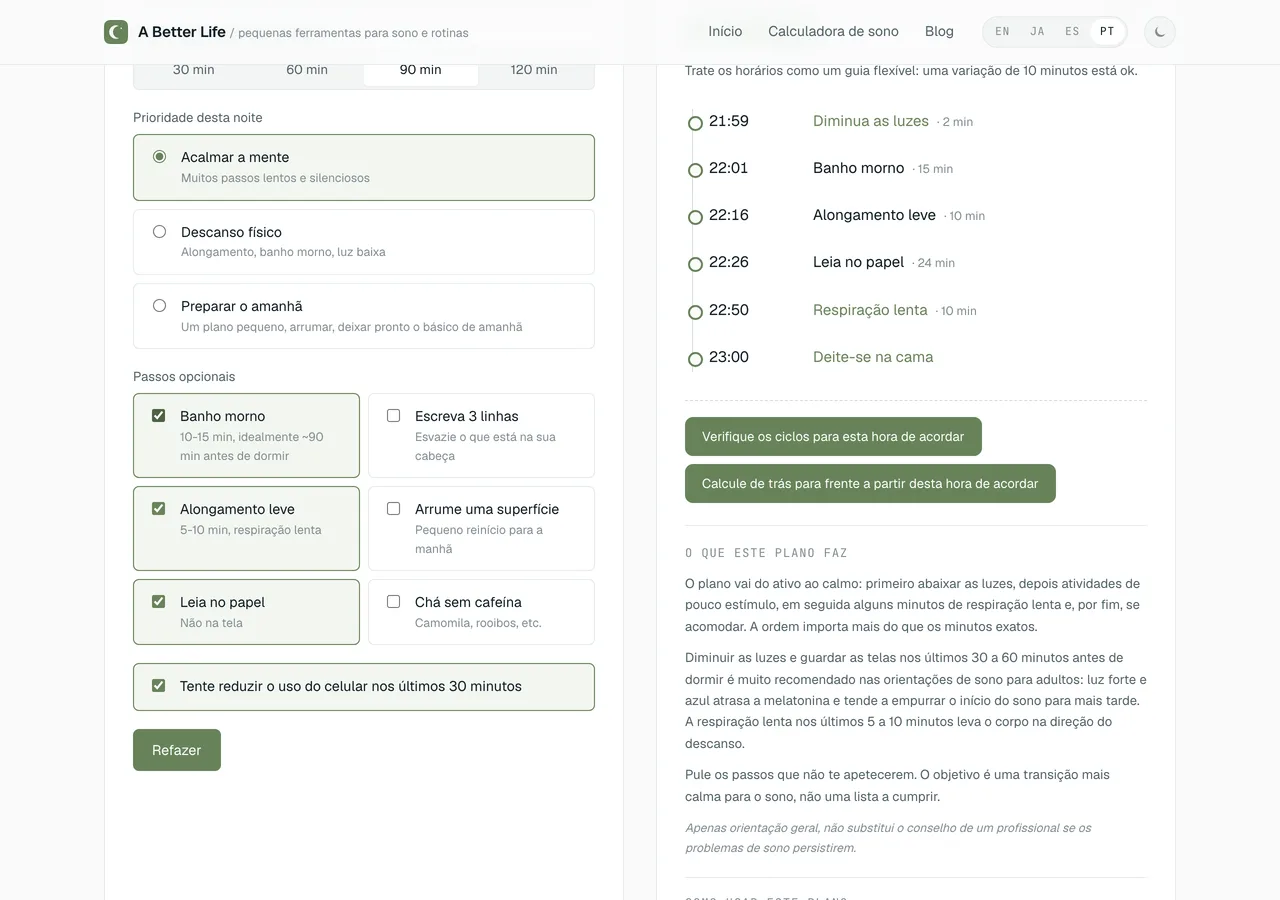Open the Início page
This screenshot has height=900, width=1280.
725,32
